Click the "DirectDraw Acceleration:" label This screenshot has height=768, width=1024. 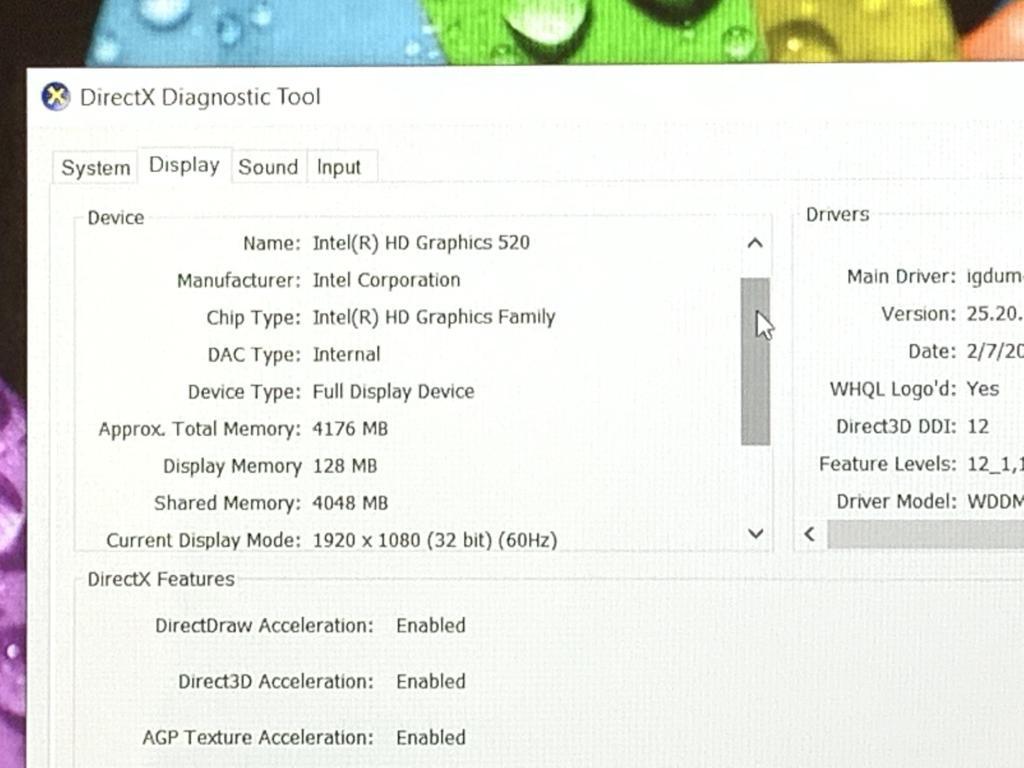tap(264, 626)
